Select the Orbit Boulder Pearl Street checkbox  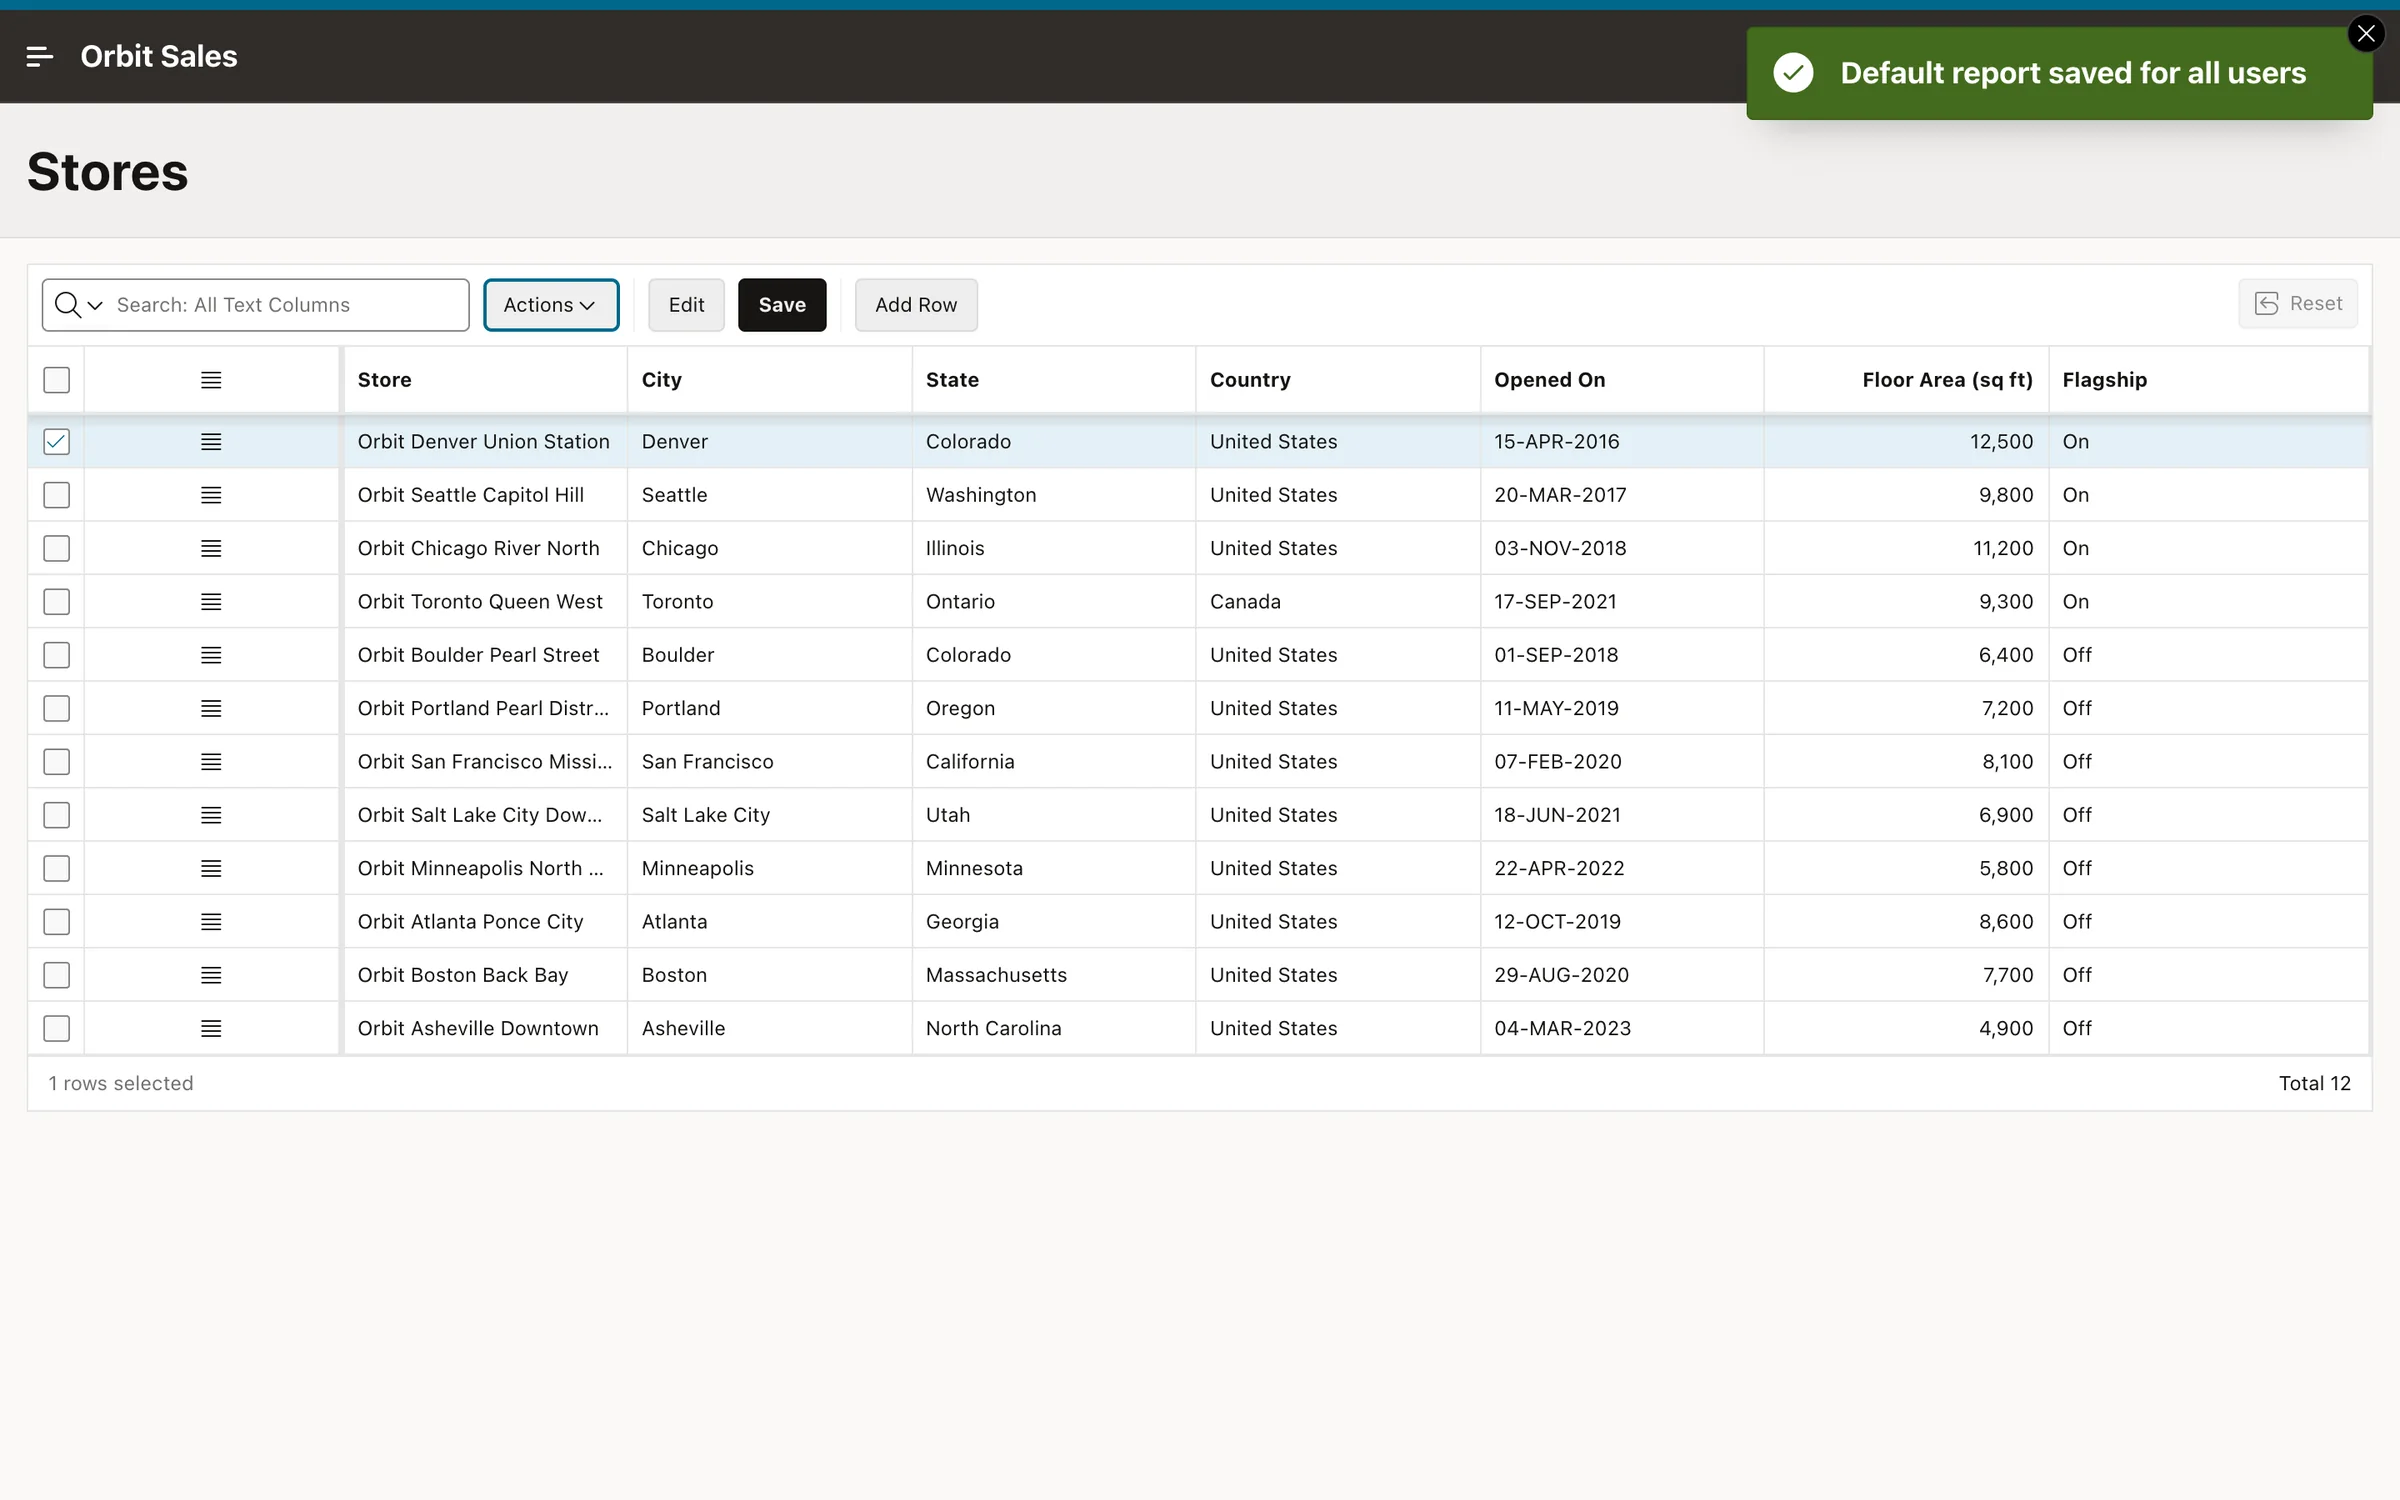coord(57,655)
